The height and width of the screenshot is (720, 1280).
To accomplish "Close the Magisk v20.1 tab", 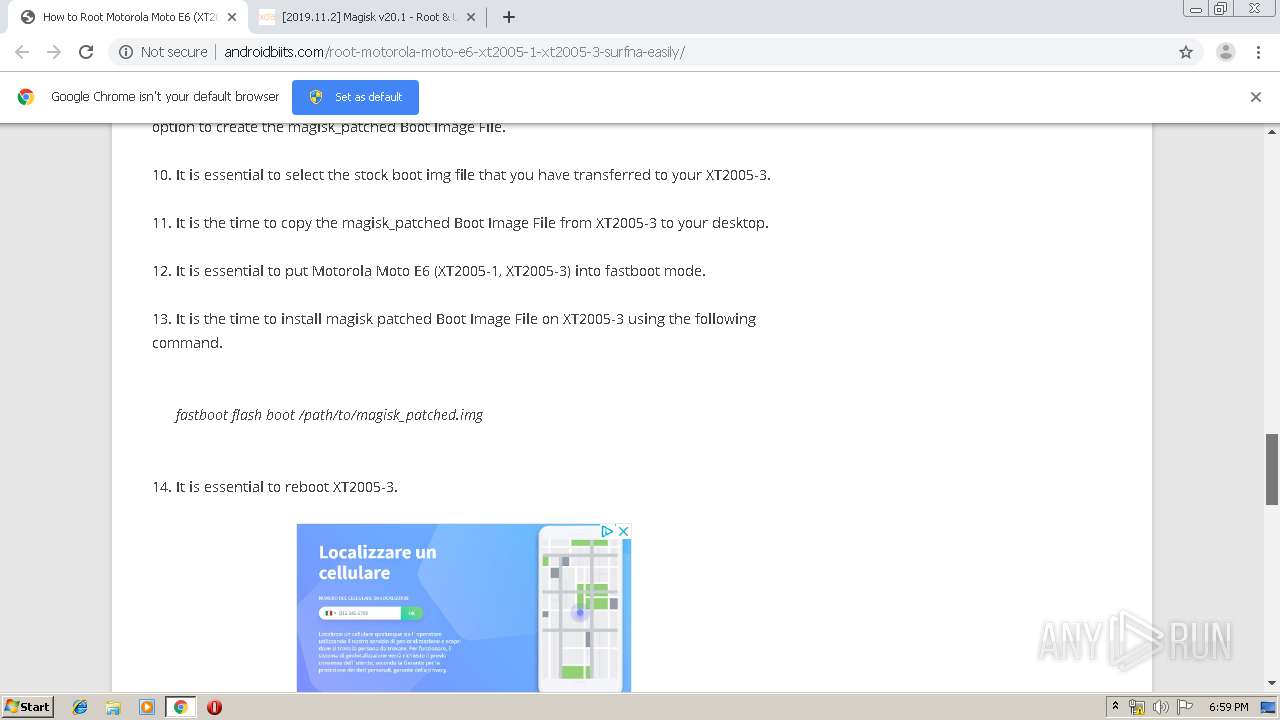I will [x=470, y=17].
